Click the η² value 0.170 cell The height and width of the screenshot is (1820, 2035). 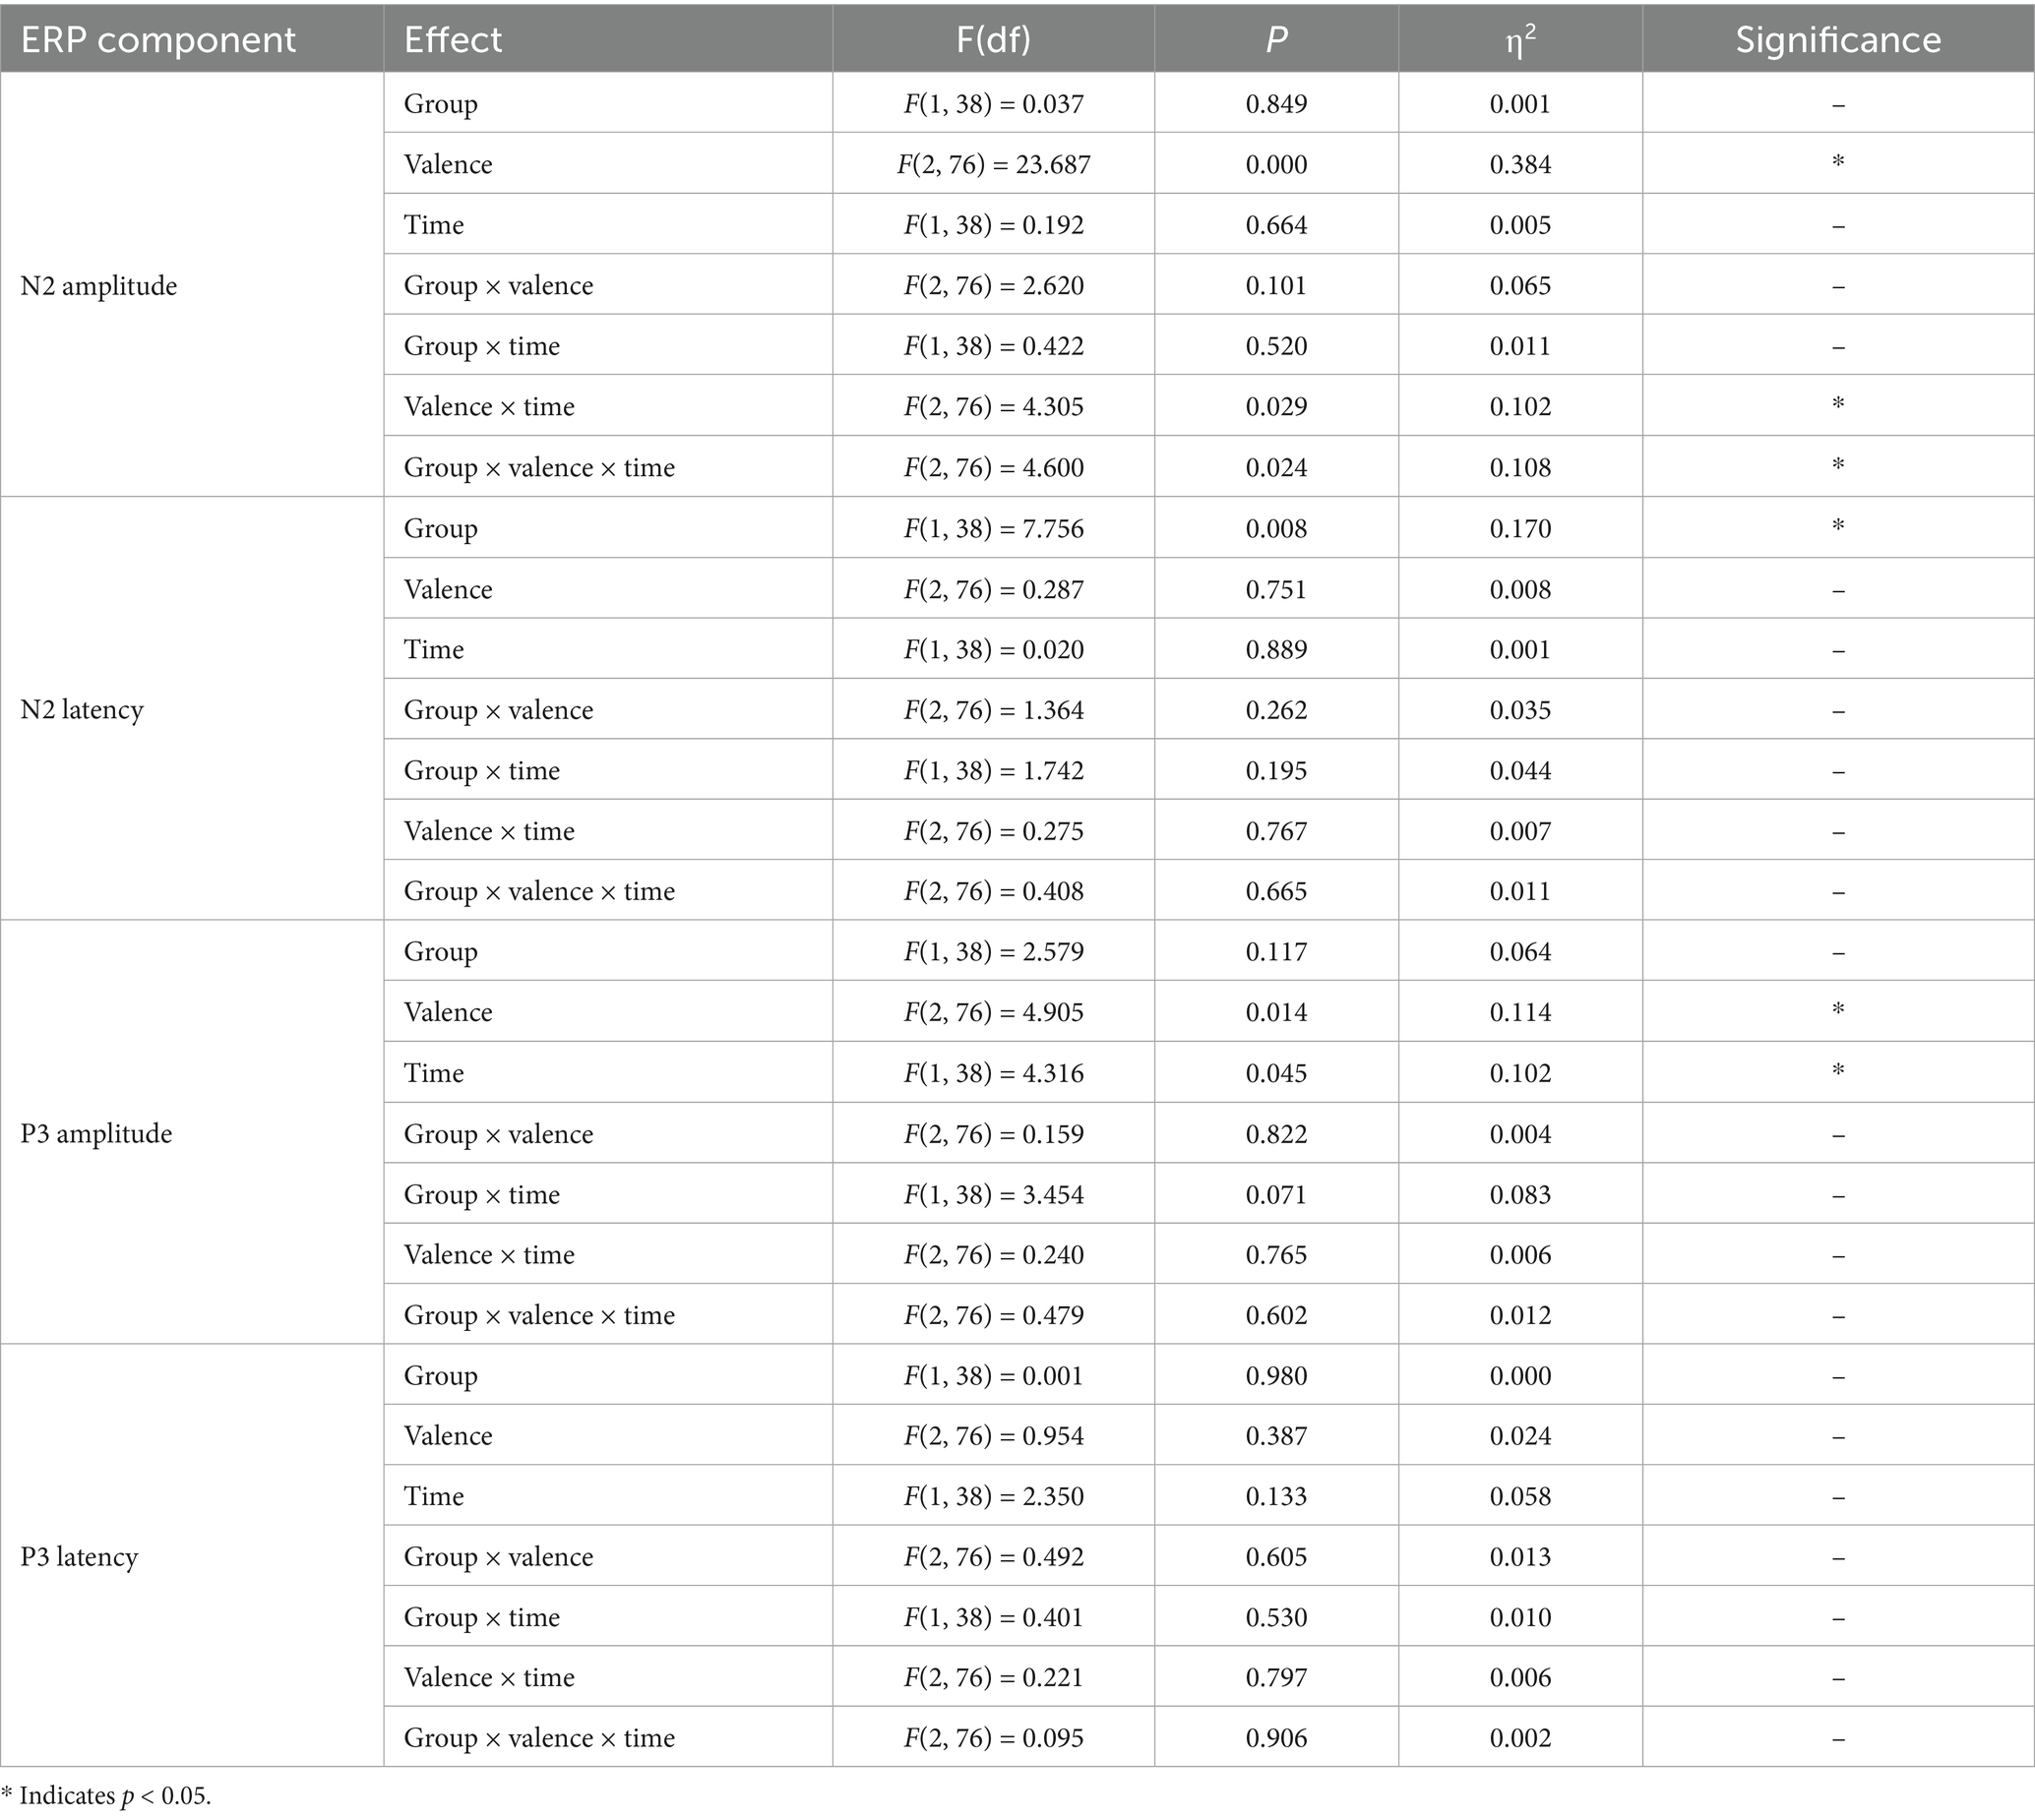tap(1520, 528)
